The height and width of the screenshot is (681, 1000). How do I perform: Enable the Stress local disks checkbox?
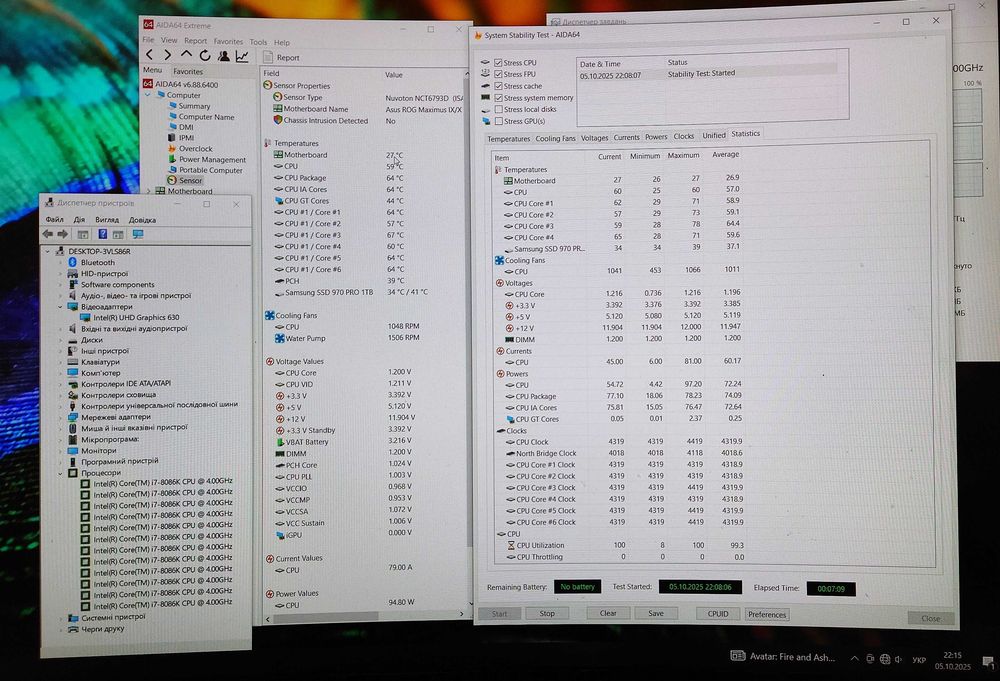[x=499, y=109]
